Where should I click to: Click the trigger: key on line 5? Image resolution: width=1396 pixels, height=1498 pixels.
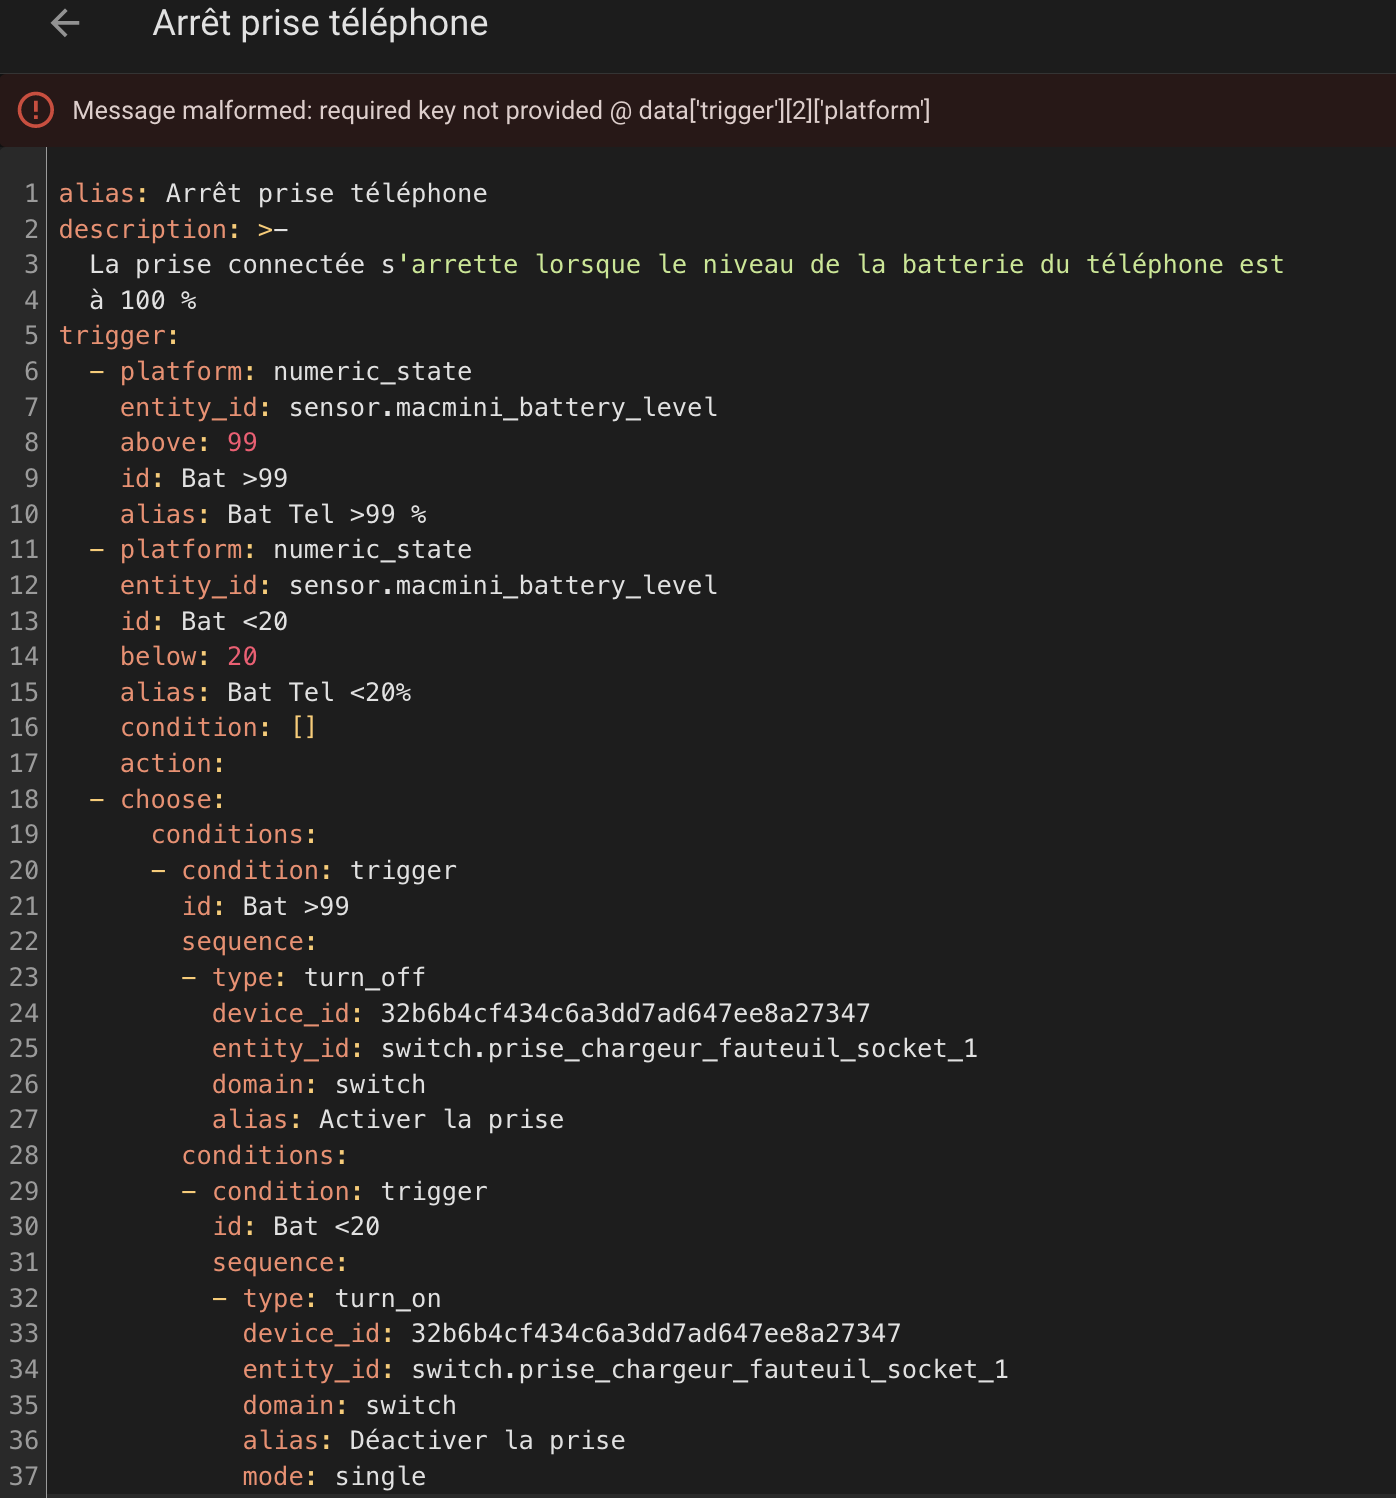point(119,335)
